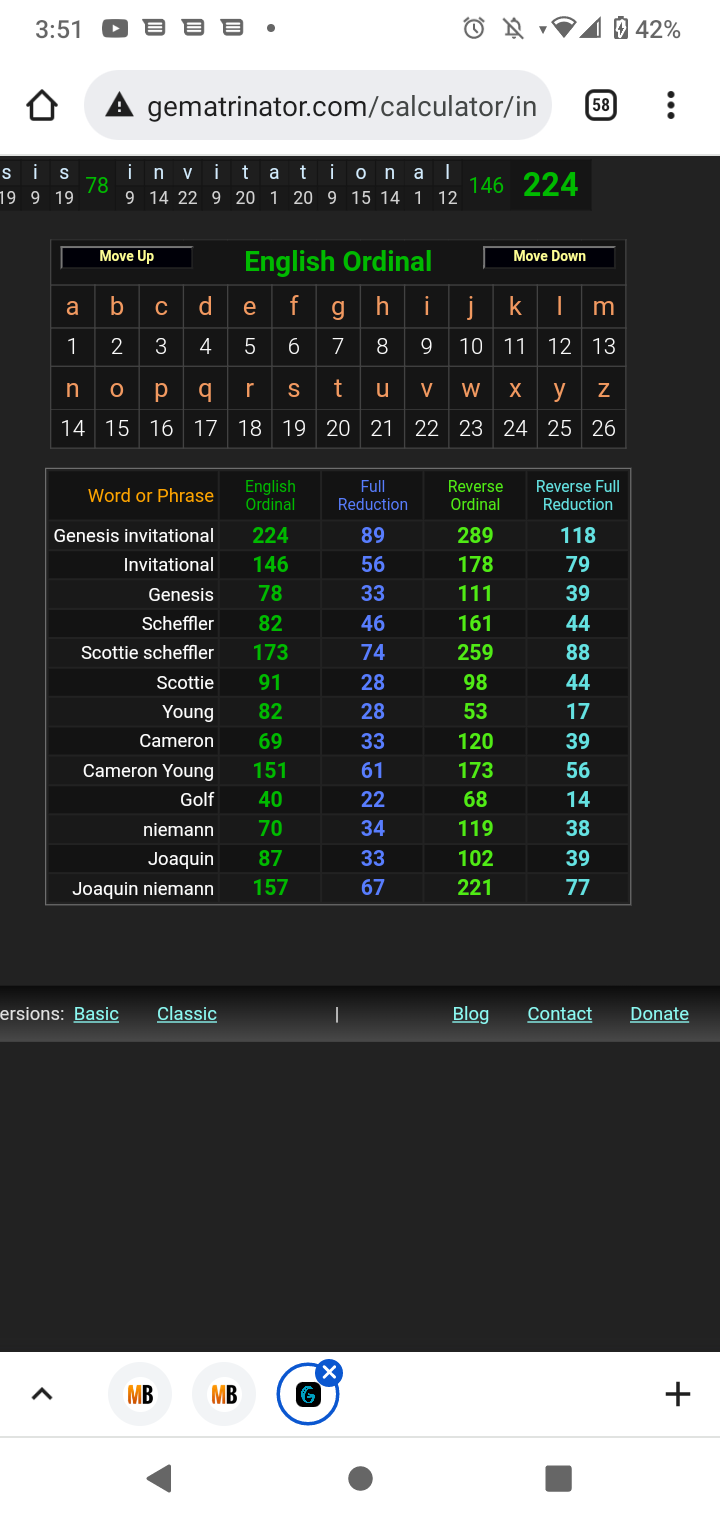Switch to the first MB tab thumbnail
720x1520 pixels.
click(140, 1394)
